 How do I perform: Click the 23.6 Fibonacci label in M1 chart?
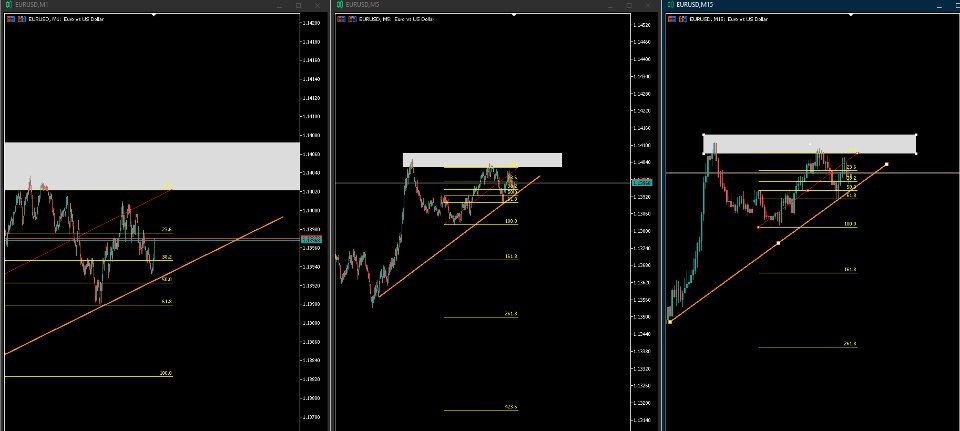(167, 230)
